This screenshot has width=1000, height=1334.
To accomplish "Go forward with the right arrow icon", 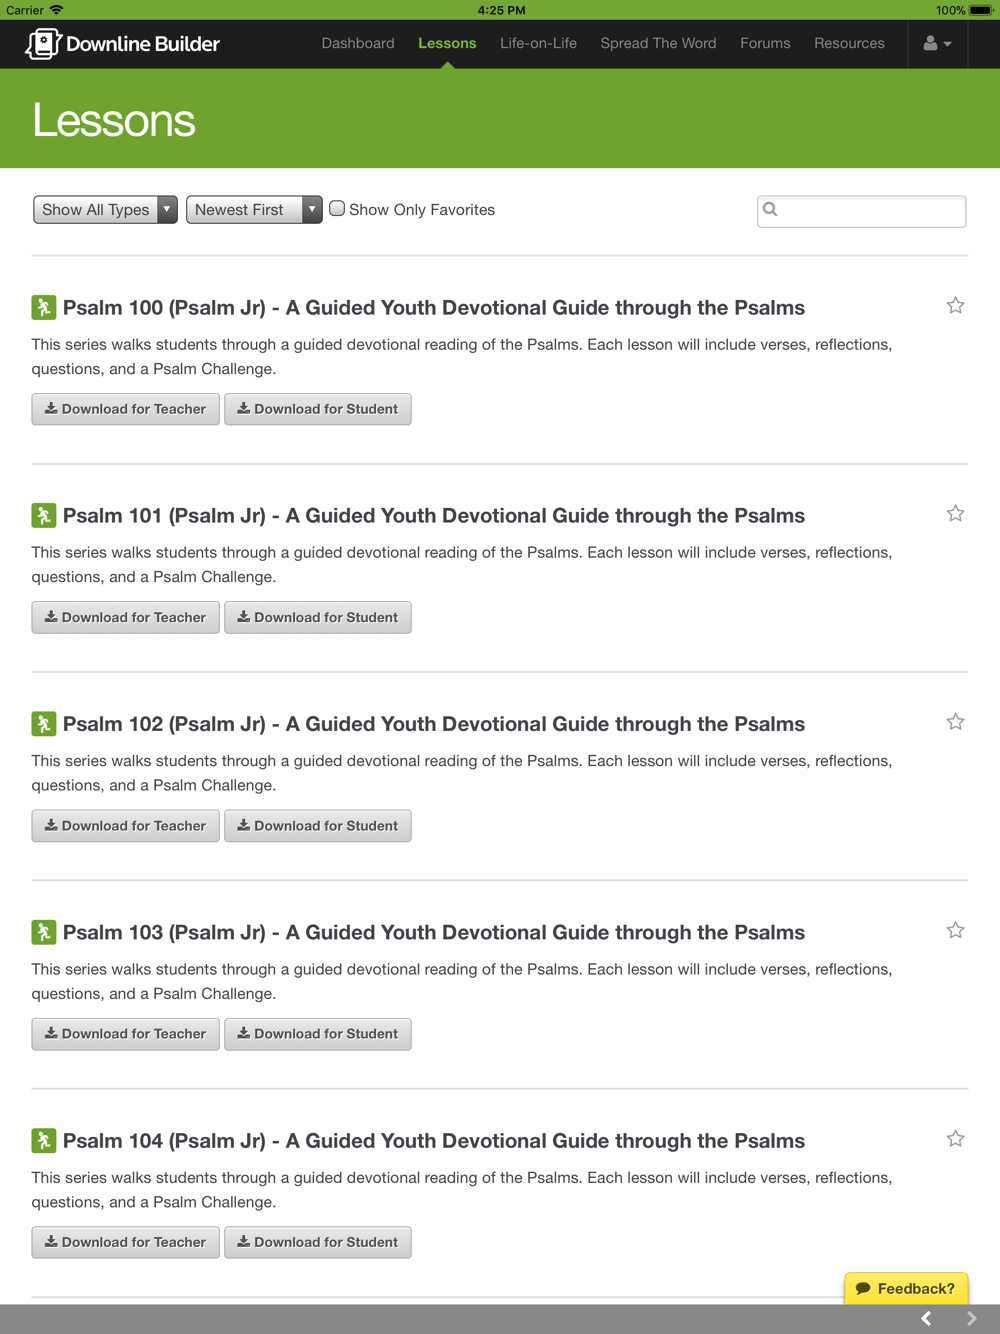I will (x=971, y=1319).
